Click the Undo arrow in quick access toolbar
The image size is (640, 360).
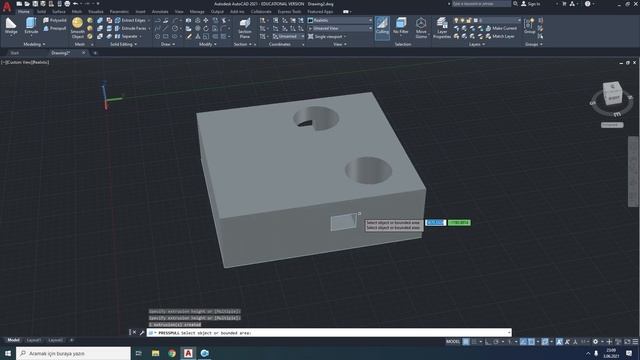coord(76,4)
